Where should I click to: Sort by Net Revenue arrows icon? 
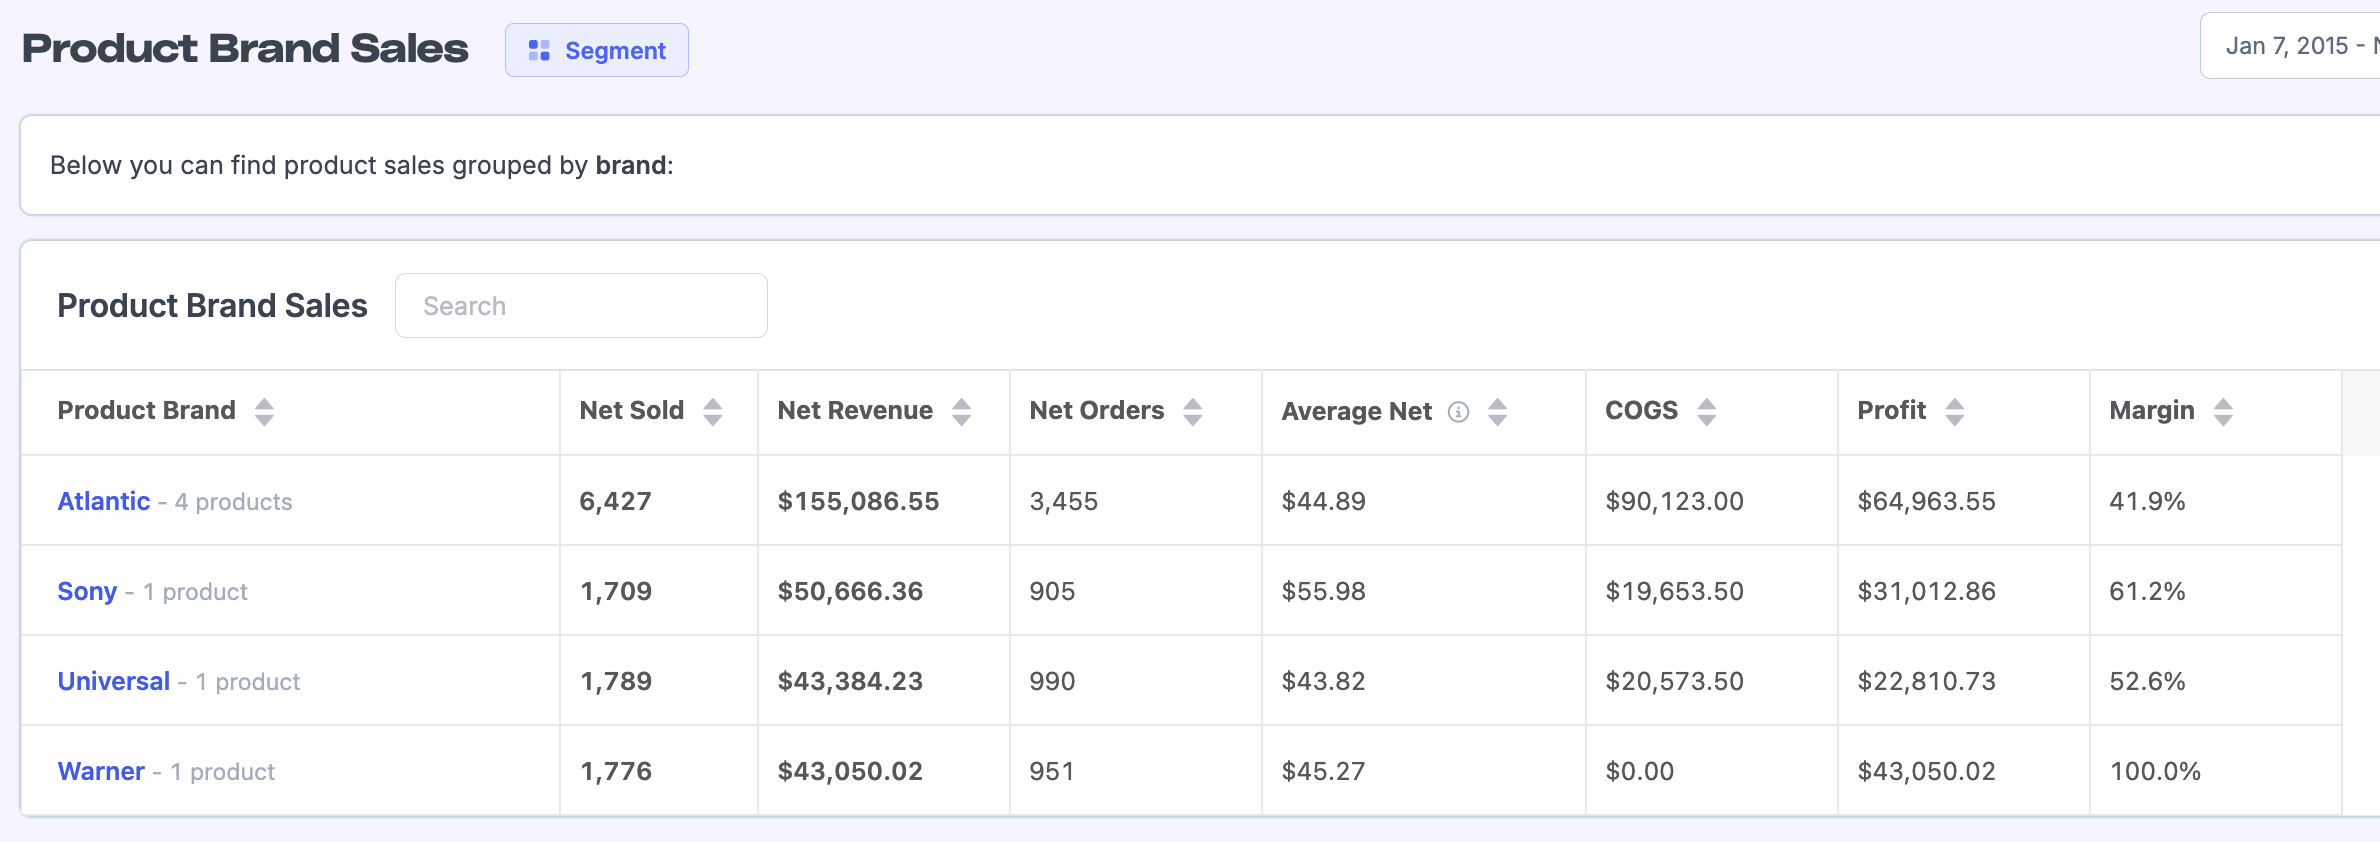point(961,412)
